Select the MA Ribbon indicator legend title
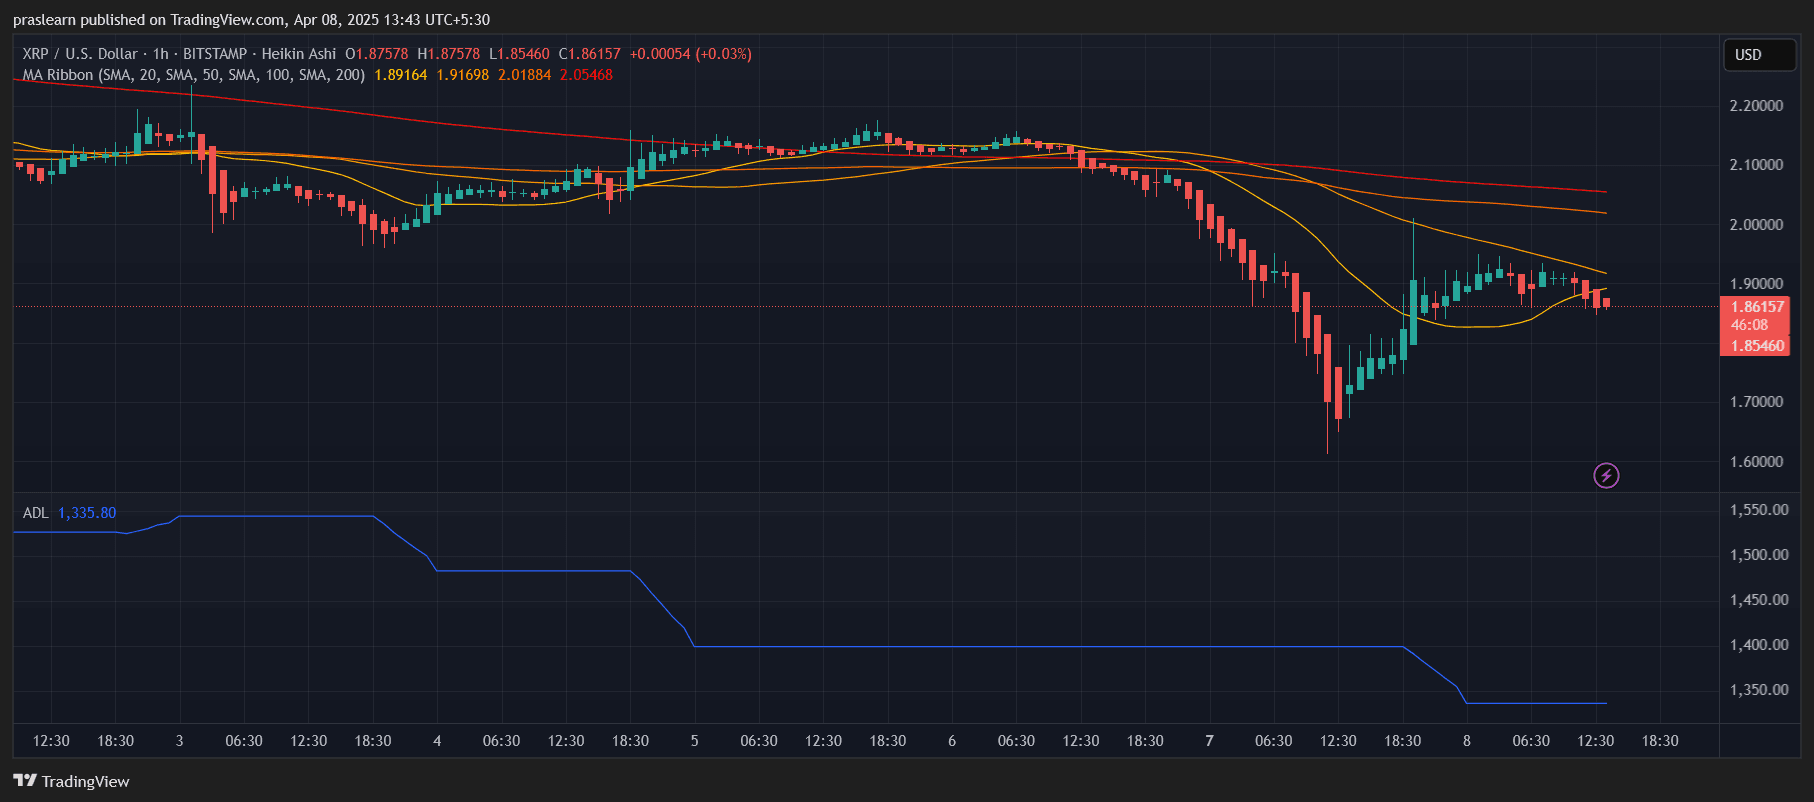Screen dimensions: 1814x802 click(x=194, y=75)
